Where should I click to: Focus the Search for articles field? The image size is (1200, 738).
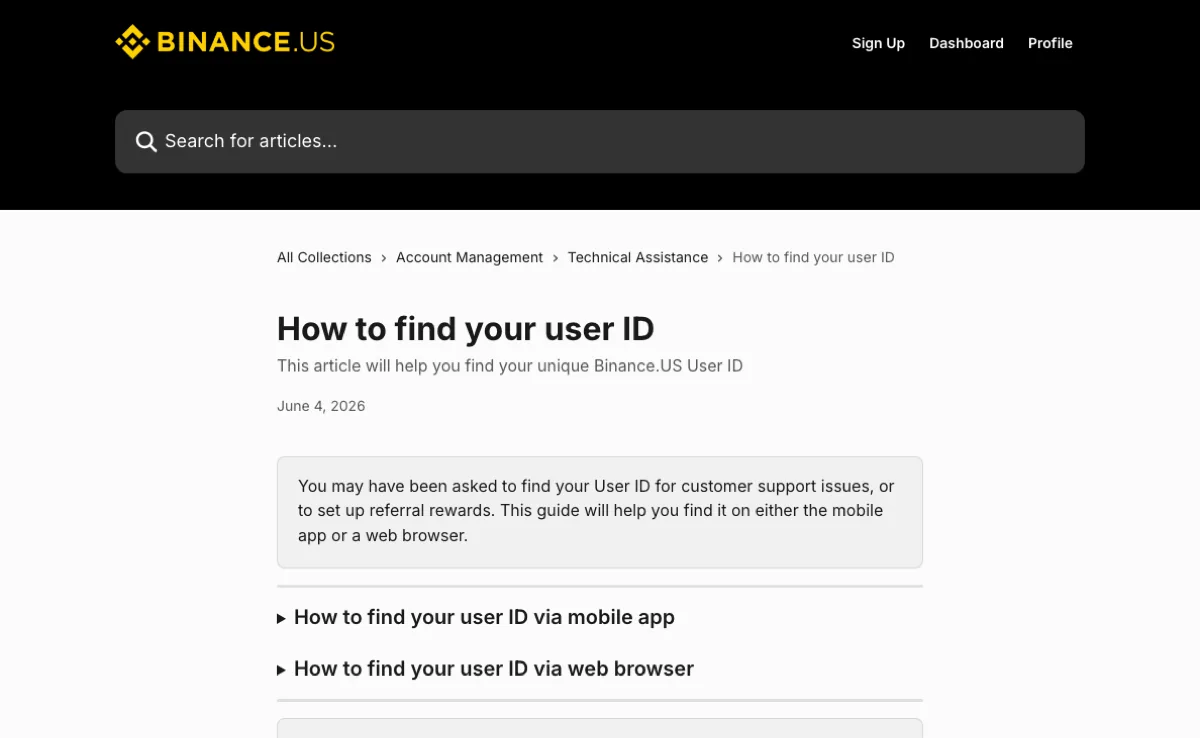[600, 142]
